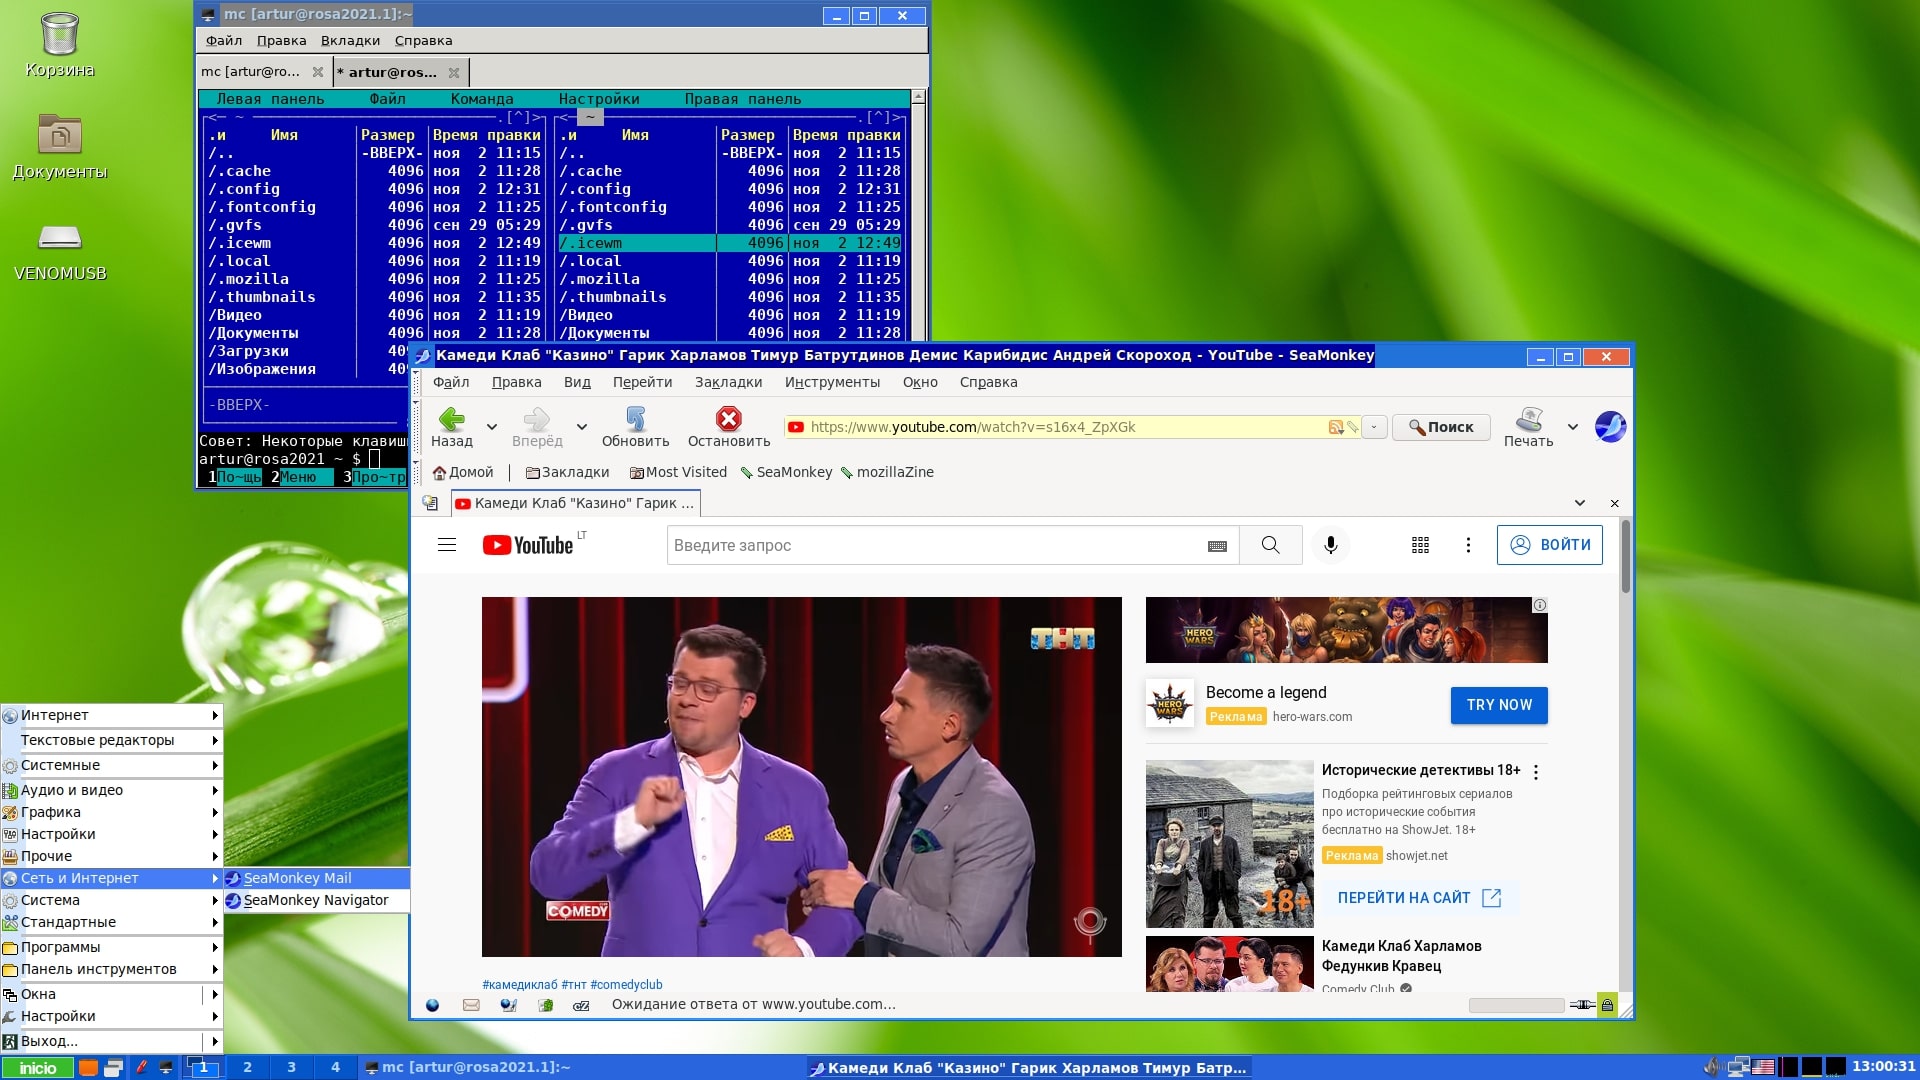The width and height of the screenshot is (1920, 1080).
Task: Click the Исторические детективы ad thumbnail
Action: click(1229, 844)
